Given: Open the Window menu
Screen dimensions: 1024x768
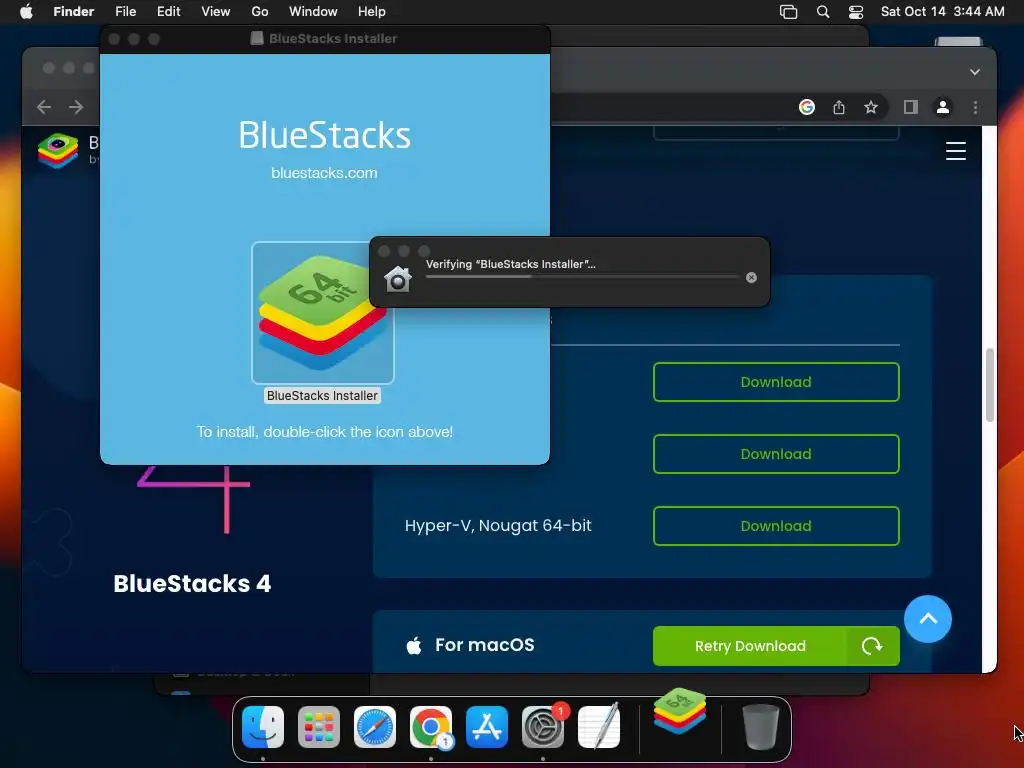Looking at the screenshot, I should [313, 12].
